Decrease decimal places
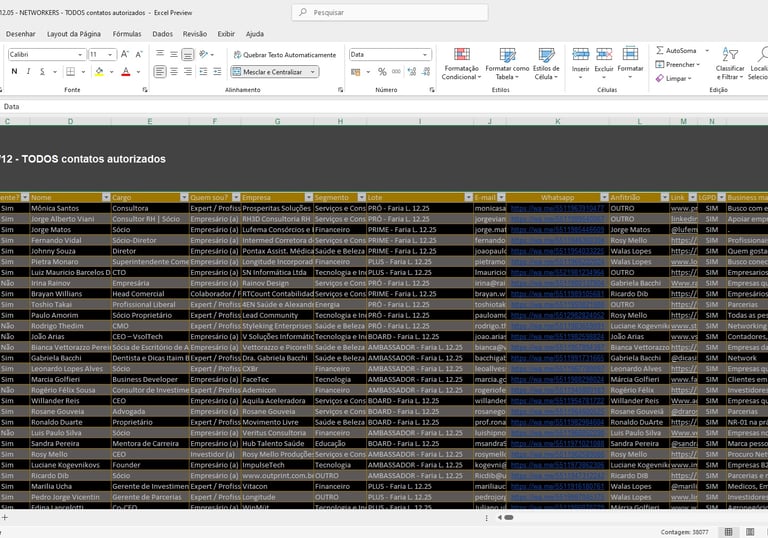 coord(426,72)
